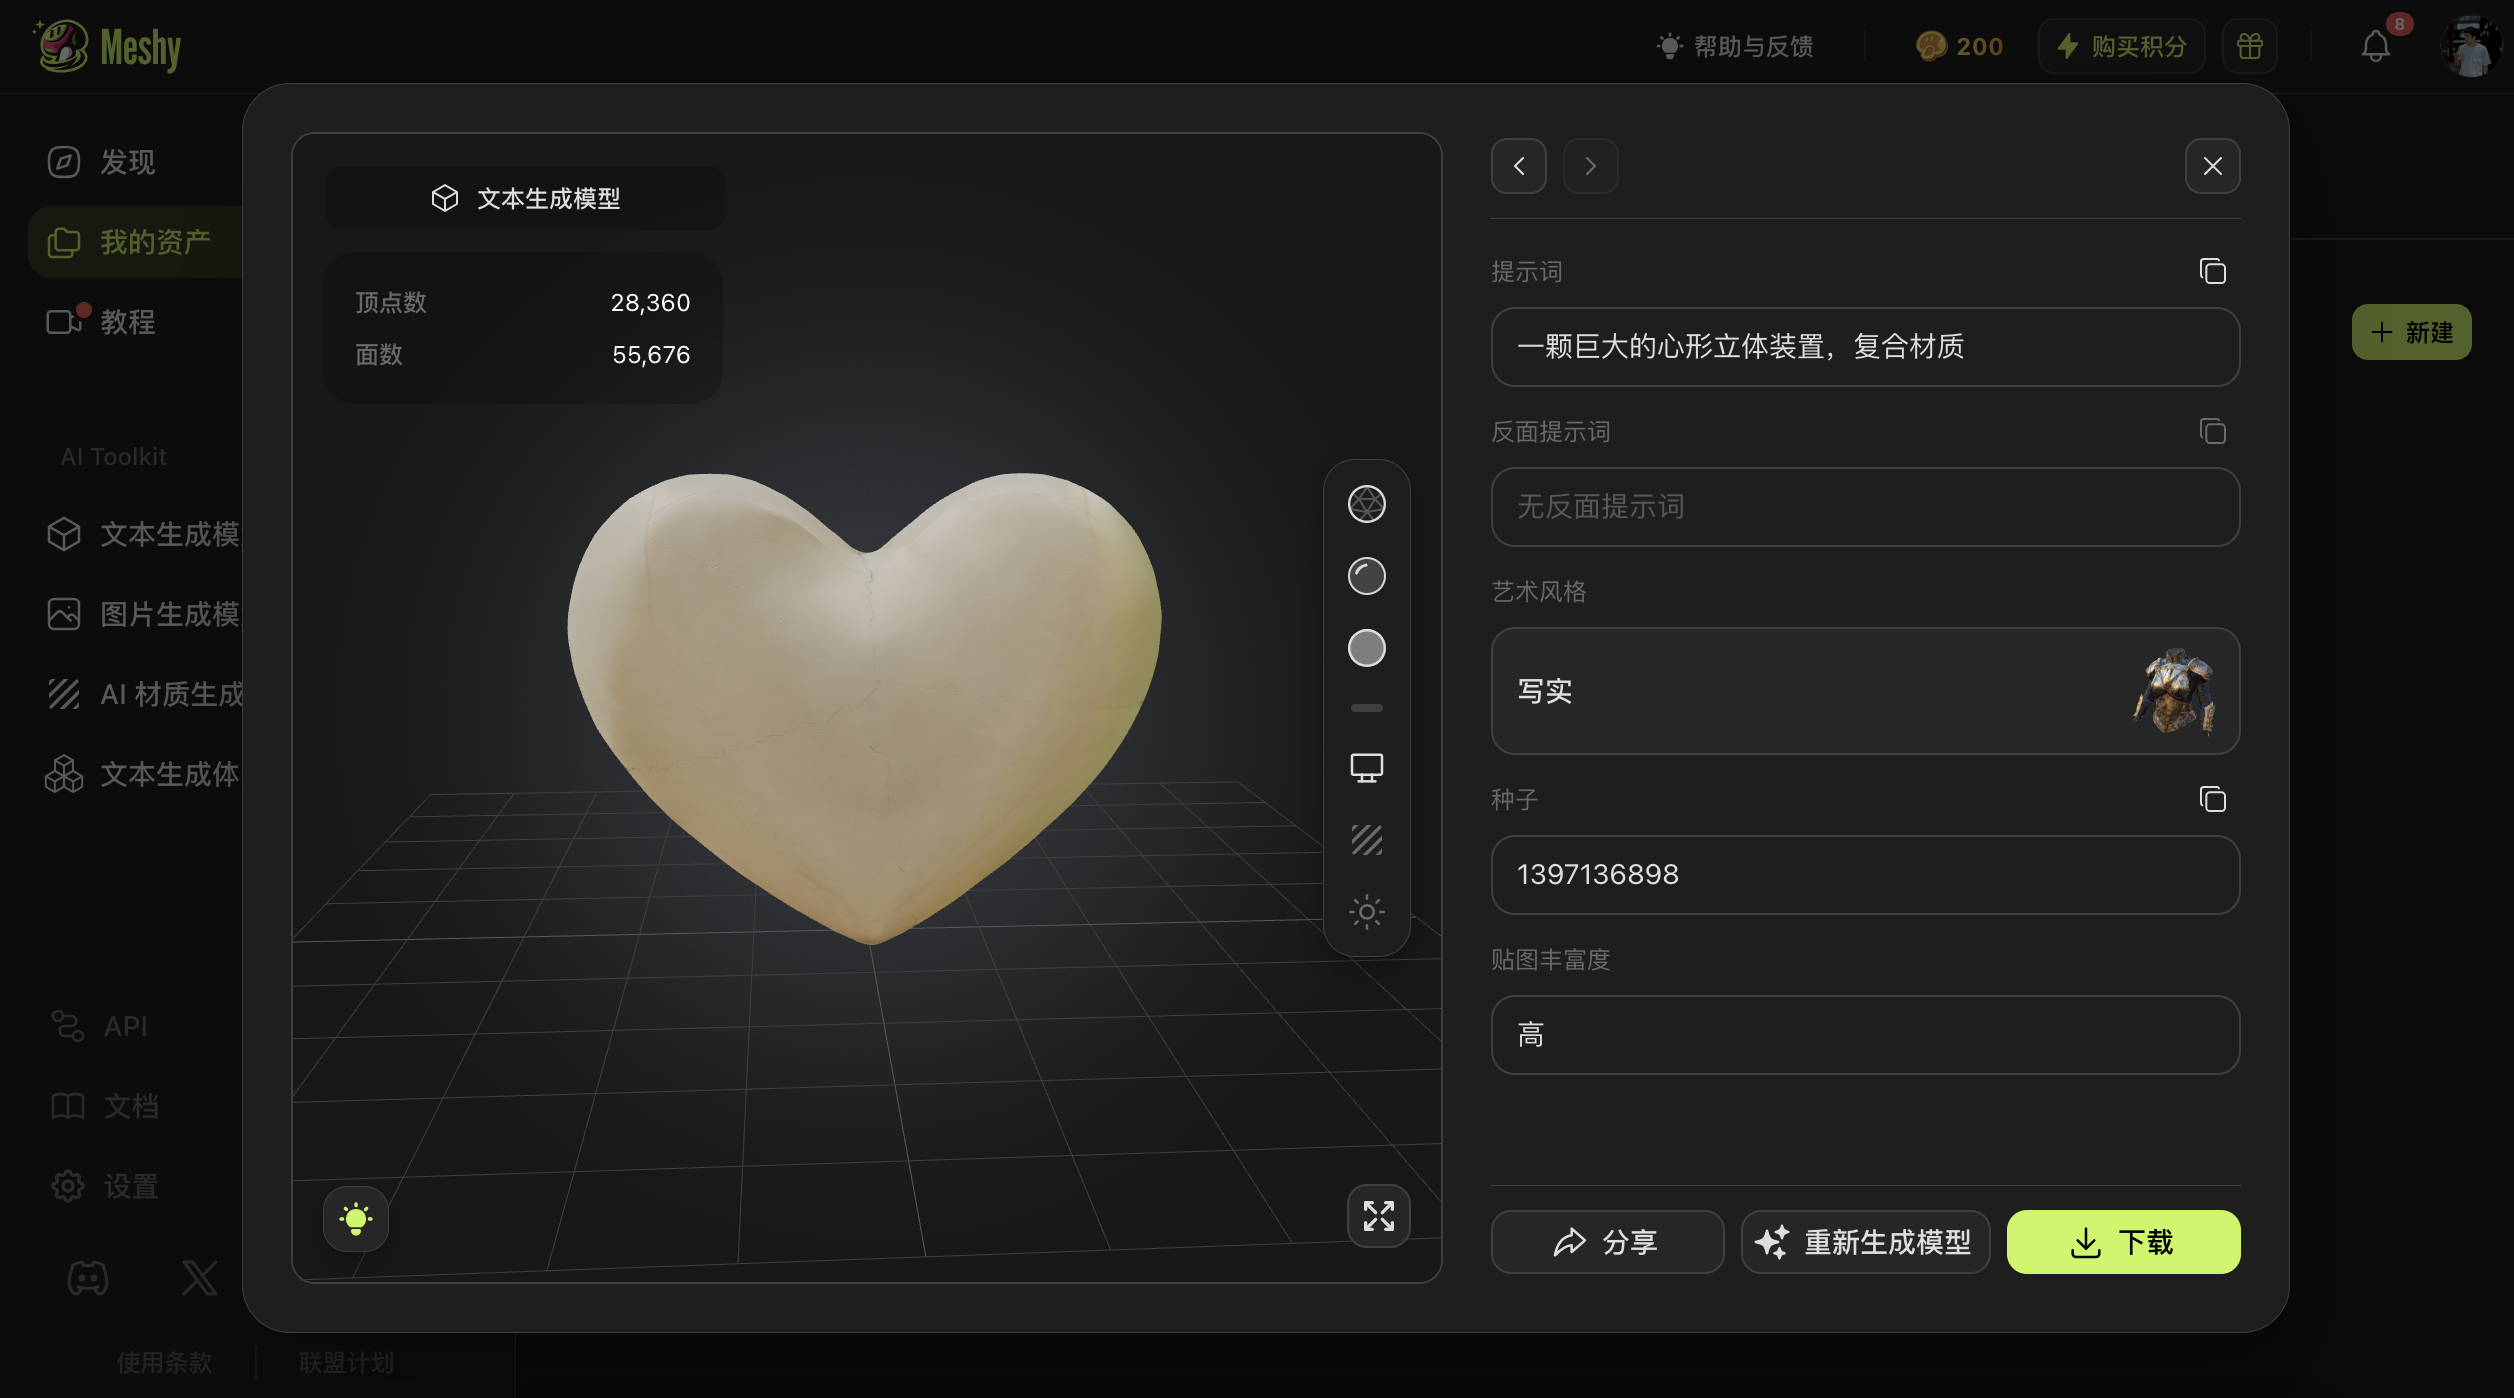The height and width of the screenshot is (1398, 2514).
Task: Click 帮助与反馈 in the top bar
Action: 1734,46
